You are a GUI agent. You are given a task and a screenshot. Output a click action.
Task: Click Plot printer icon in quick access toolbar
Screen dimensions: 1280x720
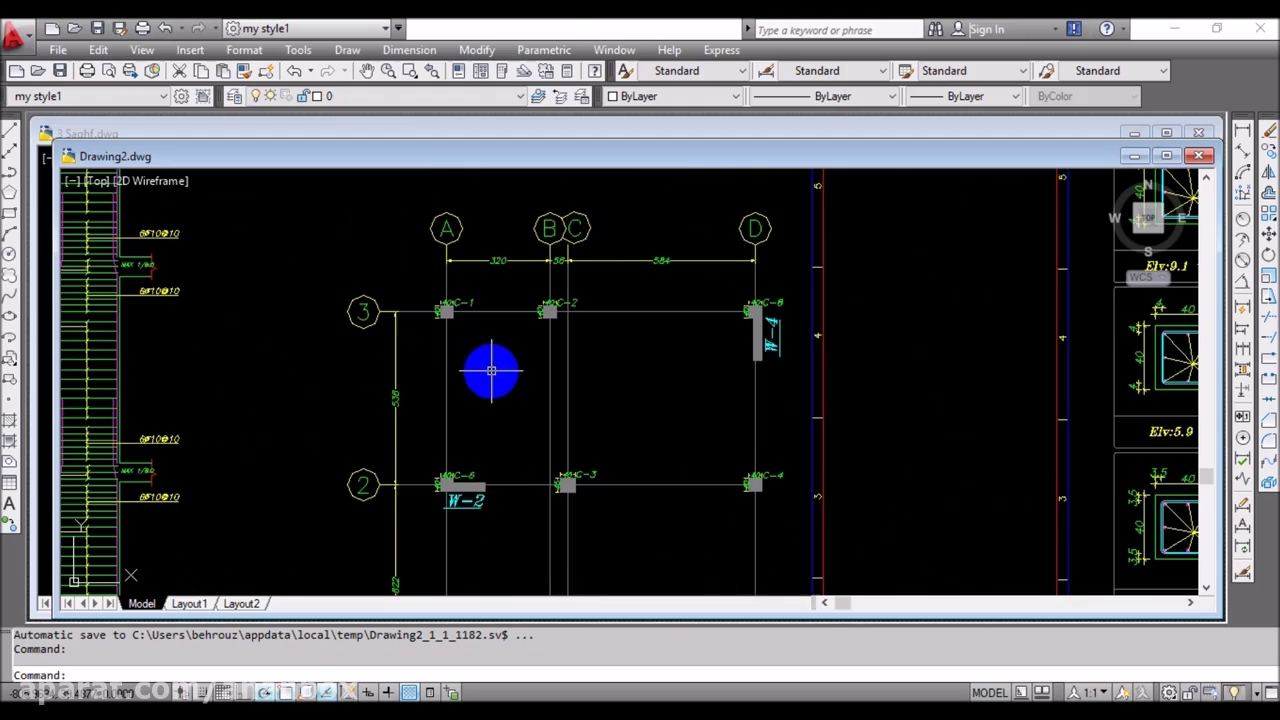point(142,28)
